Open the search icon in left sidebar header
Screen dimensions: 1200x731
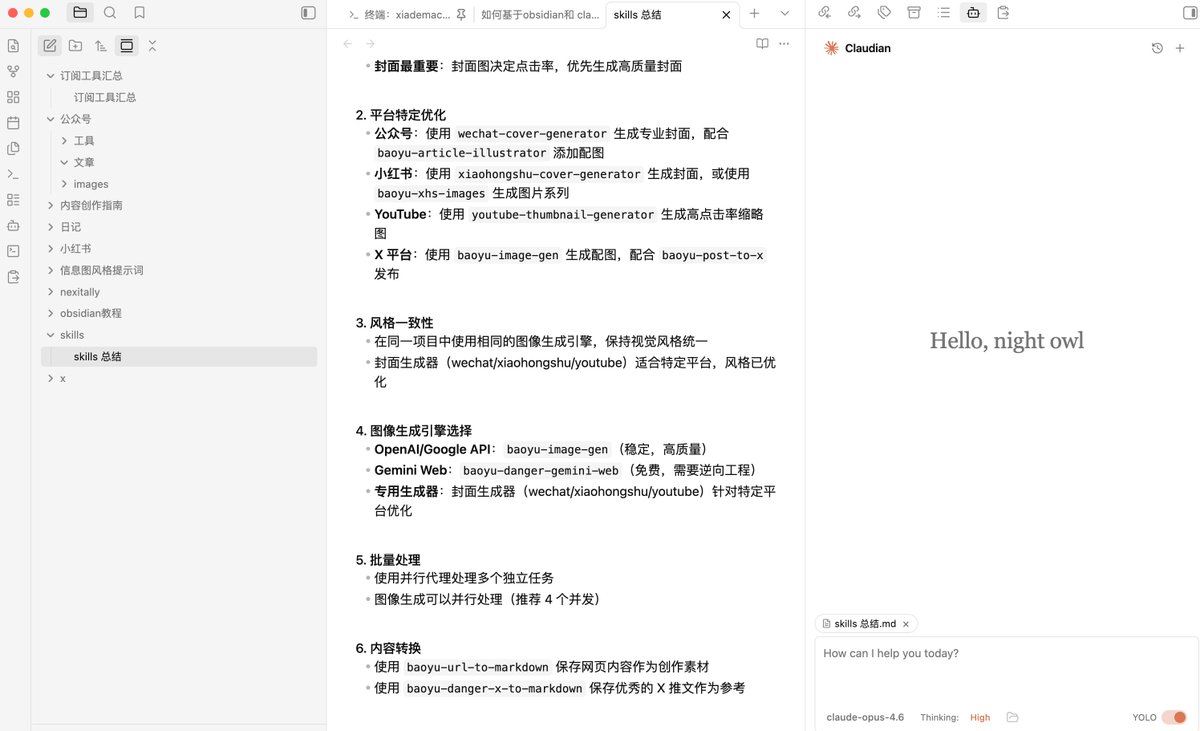coord(110,13)
